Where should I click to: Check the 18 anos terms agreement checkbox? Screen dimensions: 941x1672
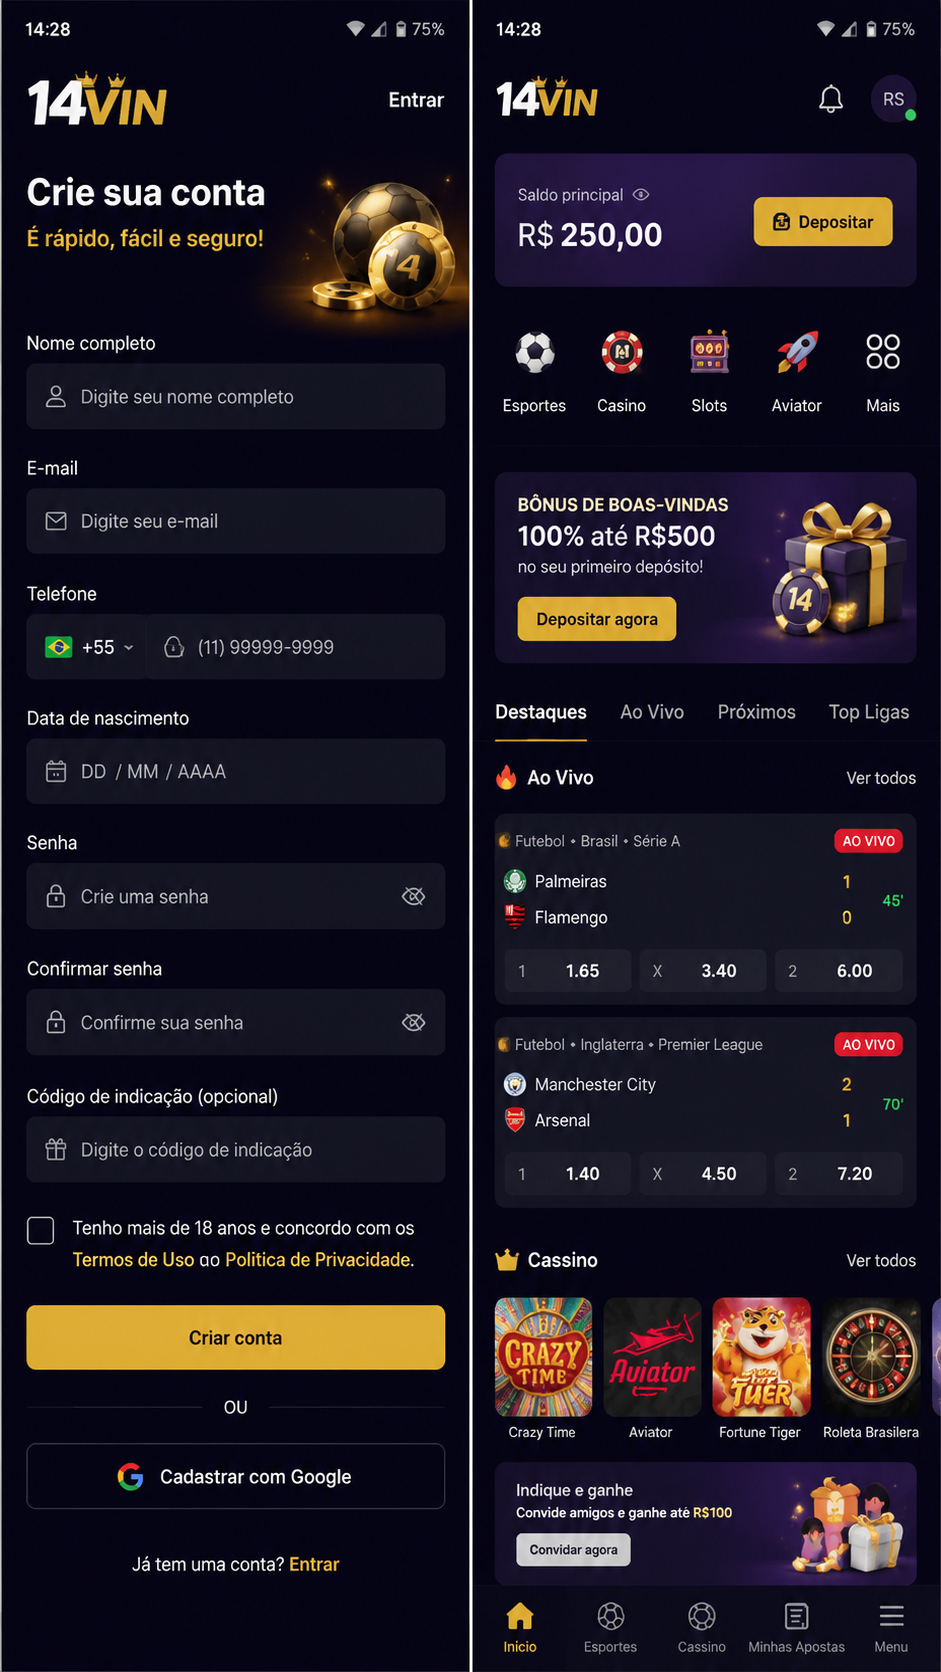coord(40,1230)
